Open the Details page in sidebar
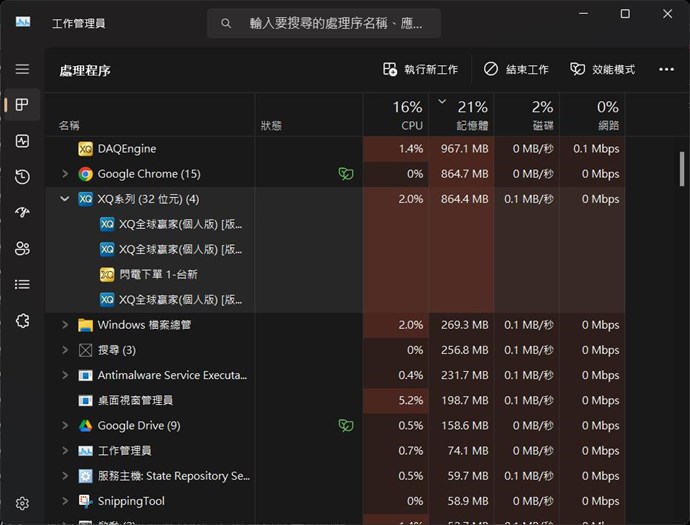690x525 pixels. [x=22, y=284]
